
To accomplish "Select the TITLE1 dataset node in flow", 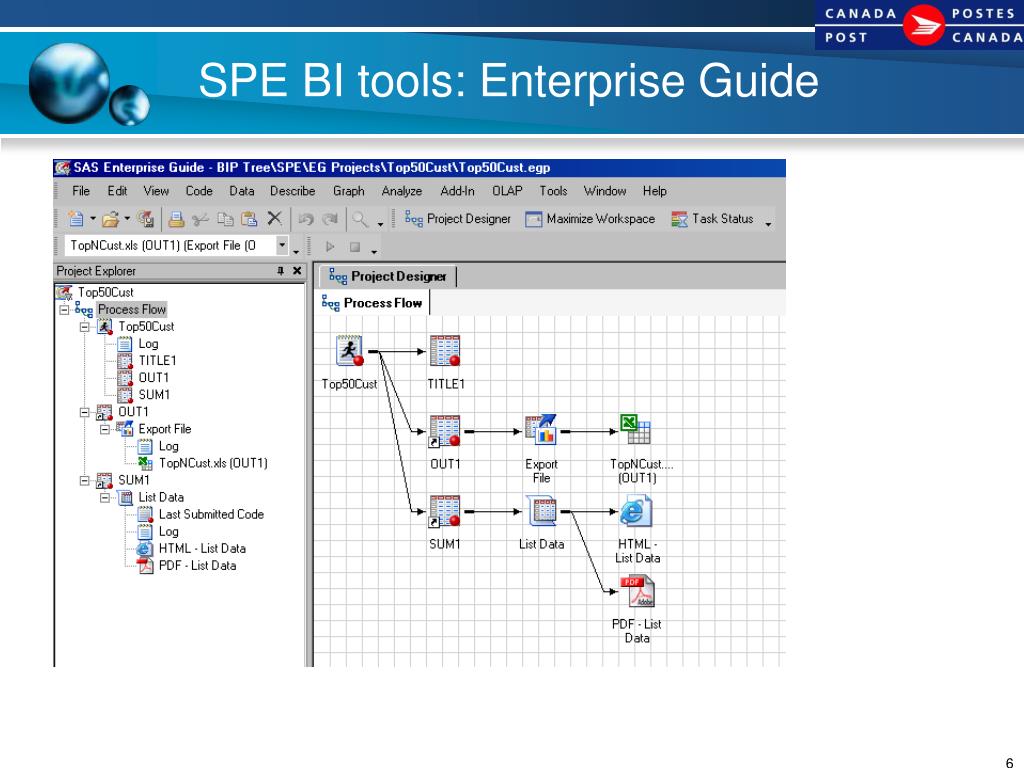I will click(x=445, y=351).
